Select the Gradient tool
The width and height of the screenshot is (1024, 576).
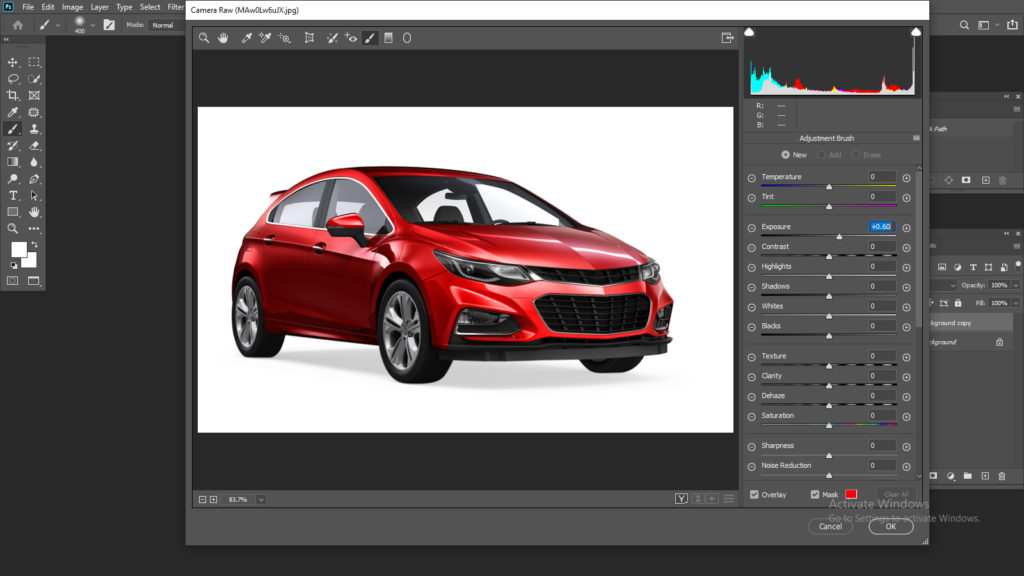point(12,162)
